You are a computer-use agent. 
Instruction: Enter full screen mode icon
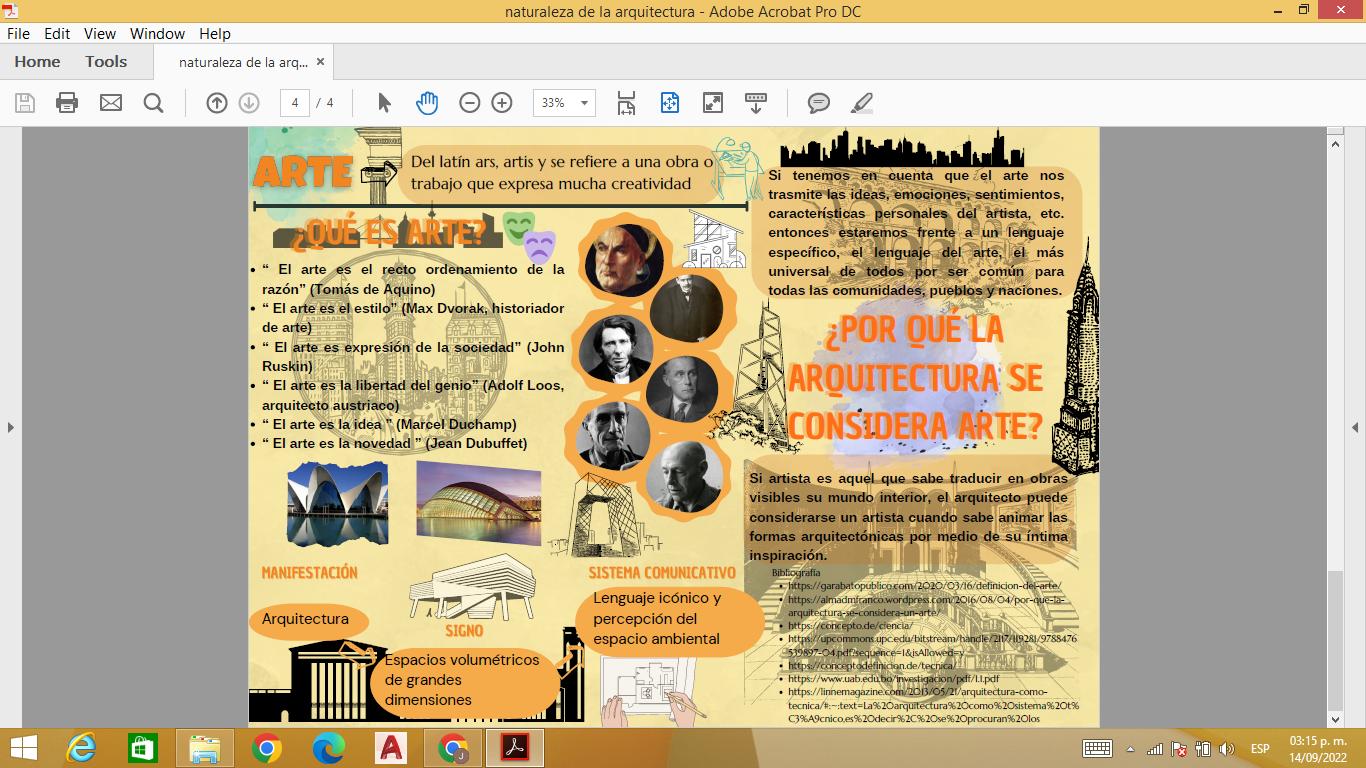click(x=713, y=102)
